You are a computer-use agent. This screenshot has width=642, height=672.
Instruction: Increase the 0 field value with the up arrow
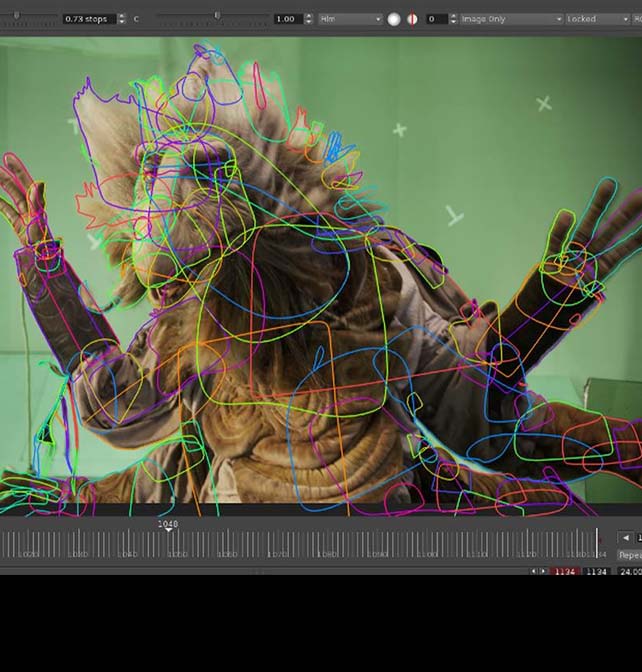[x=453, y=16]
